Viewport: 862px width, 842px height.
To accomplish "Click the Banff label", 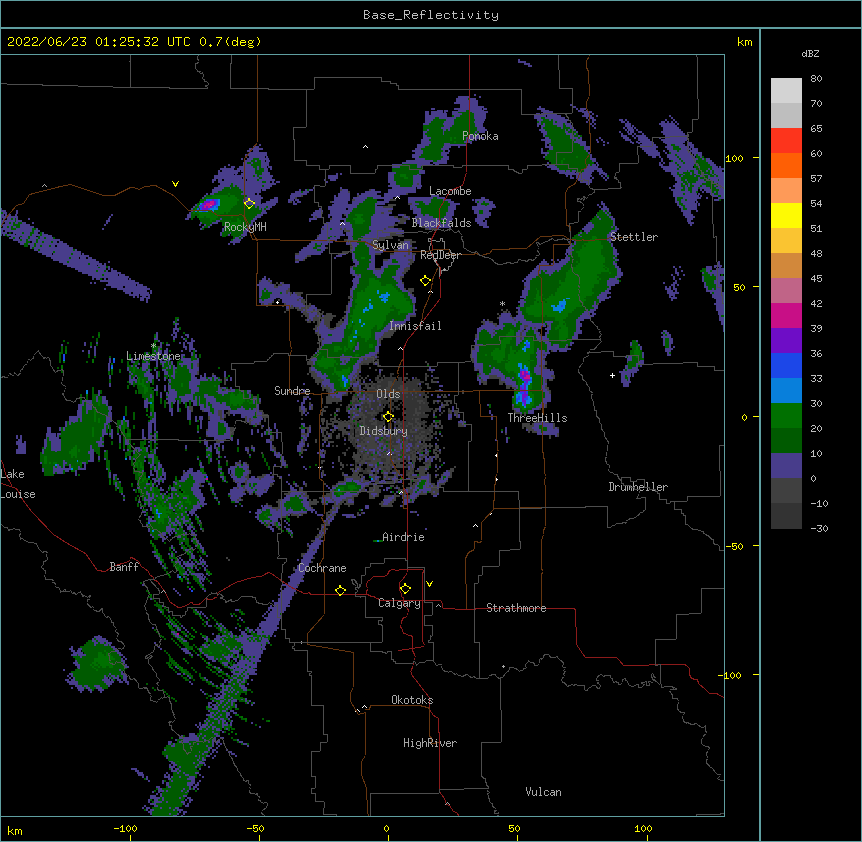I will tap(124, 567).
